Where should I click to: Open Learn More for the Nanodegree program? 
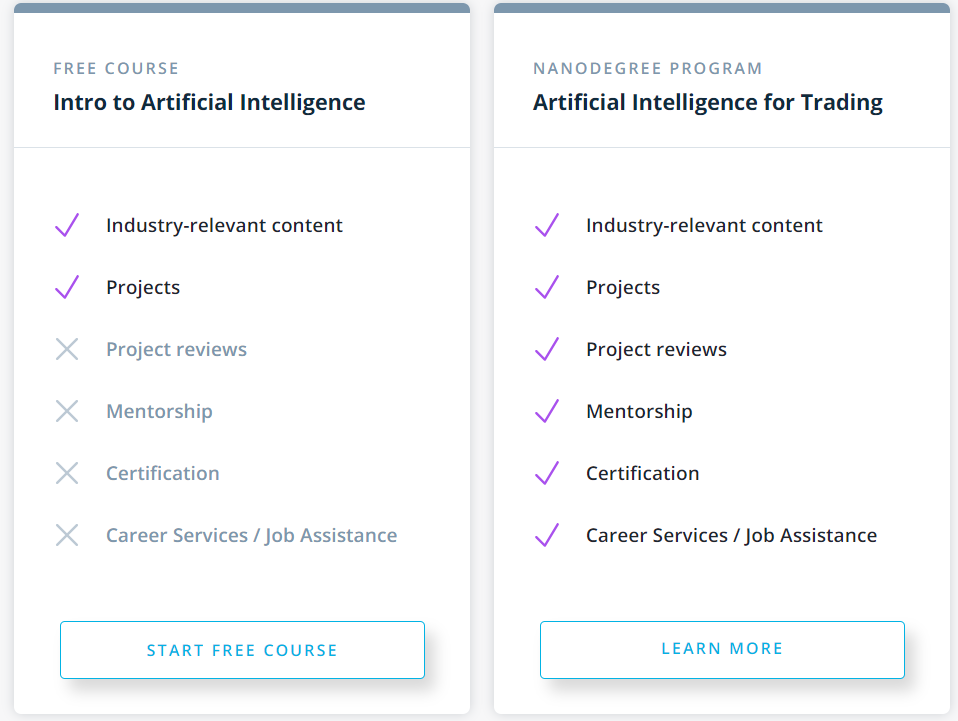722,650
